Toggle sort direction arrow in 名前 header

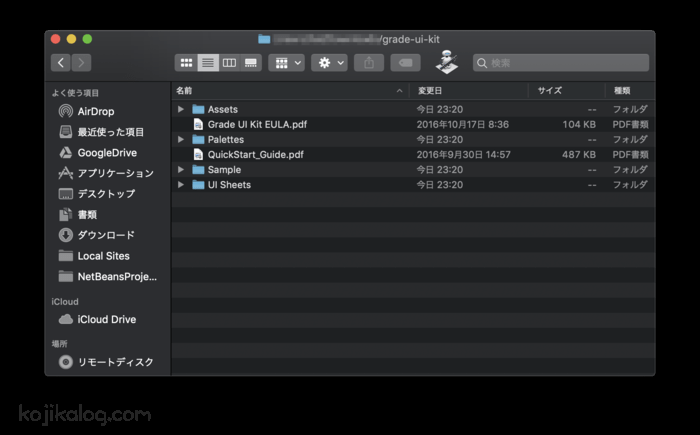[x=400, y=91]
